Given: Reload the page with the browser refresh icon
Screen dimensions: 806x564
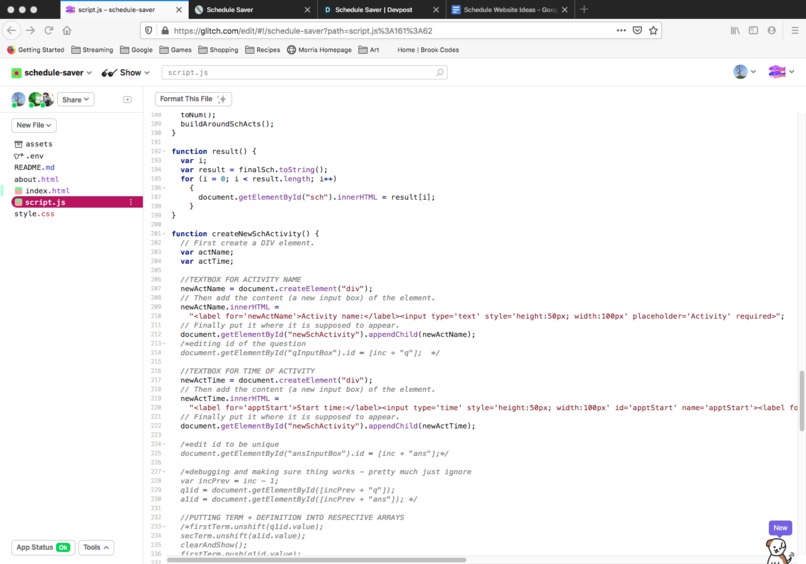Looking at the screenshot, I should click(x=49, y=30).
